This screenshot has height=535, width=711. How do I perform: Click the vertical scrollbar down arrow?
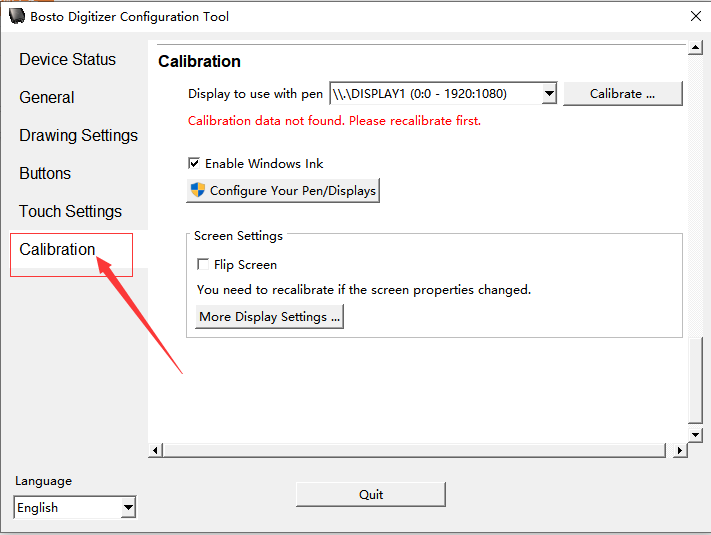click(x=695, y=435)
